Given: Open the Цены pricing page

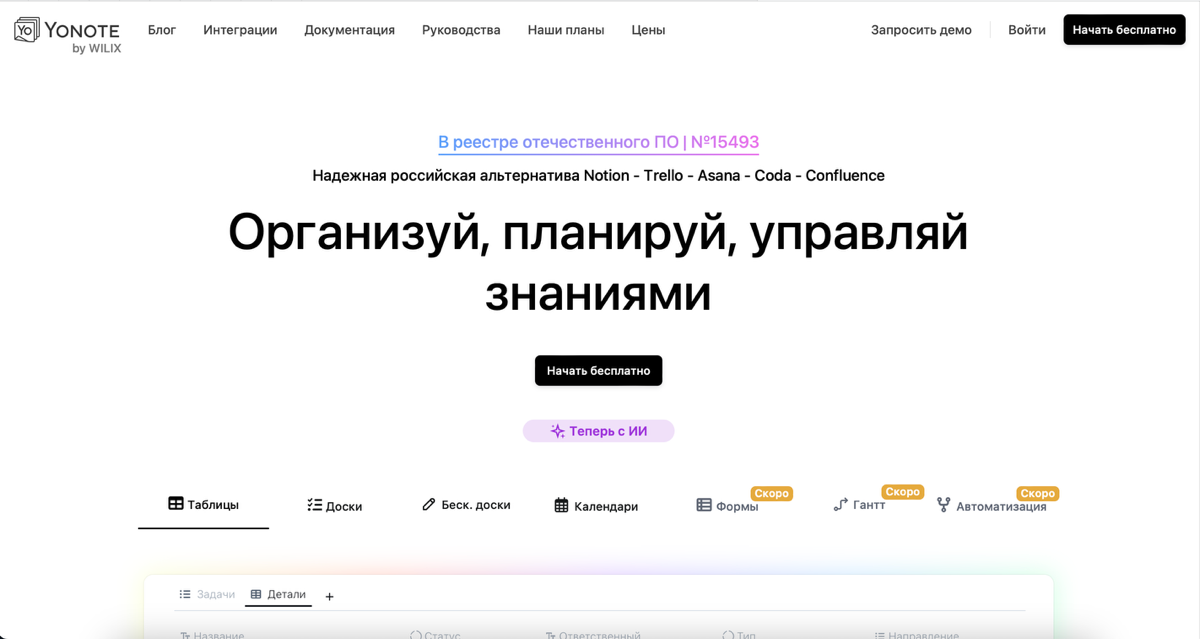Looking at the screenshot, I should pyautogui.click(x=648, y=30).
